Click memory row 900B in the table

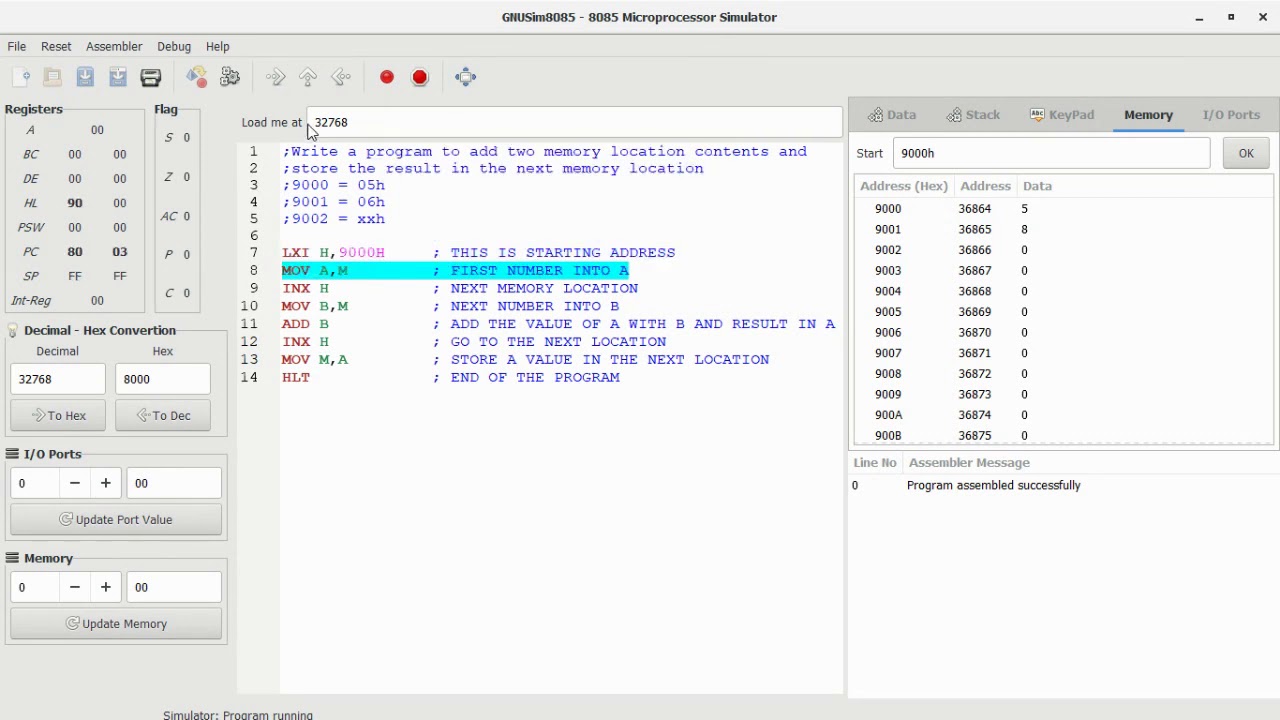click(1063, 435)
